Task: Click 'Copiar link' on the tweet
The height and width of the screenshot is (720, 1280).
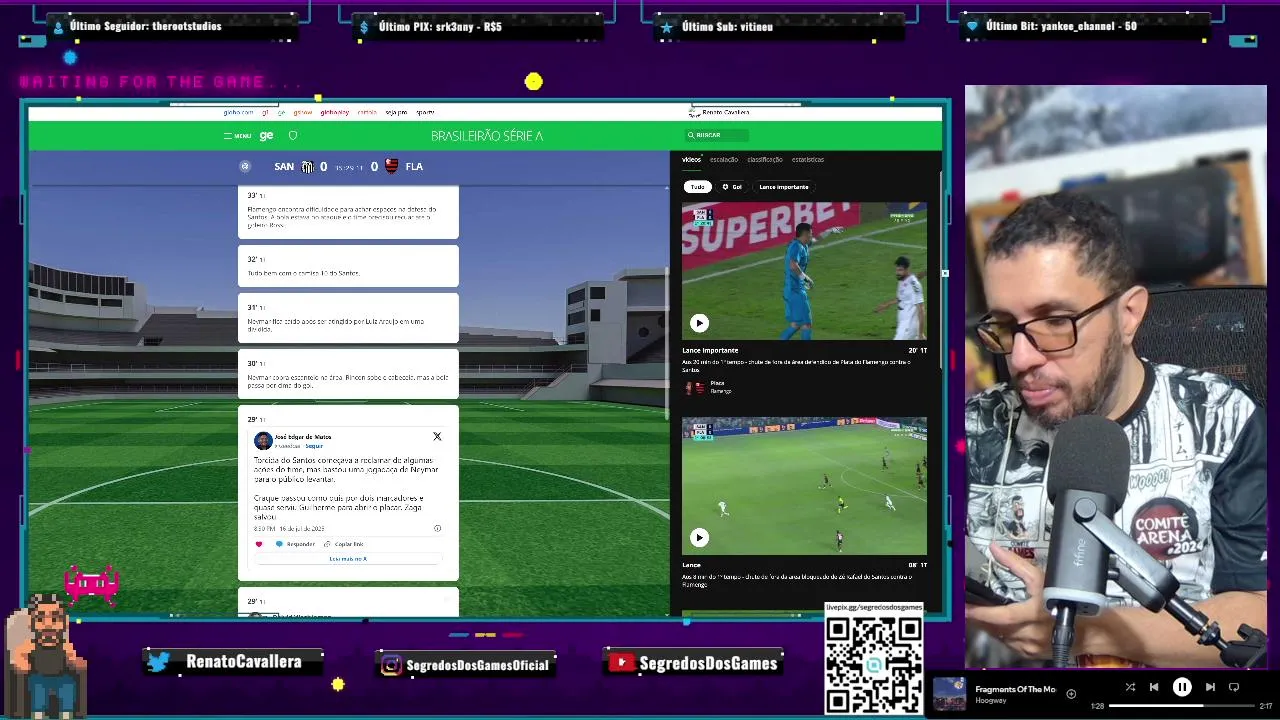Action: click(344, 544)
